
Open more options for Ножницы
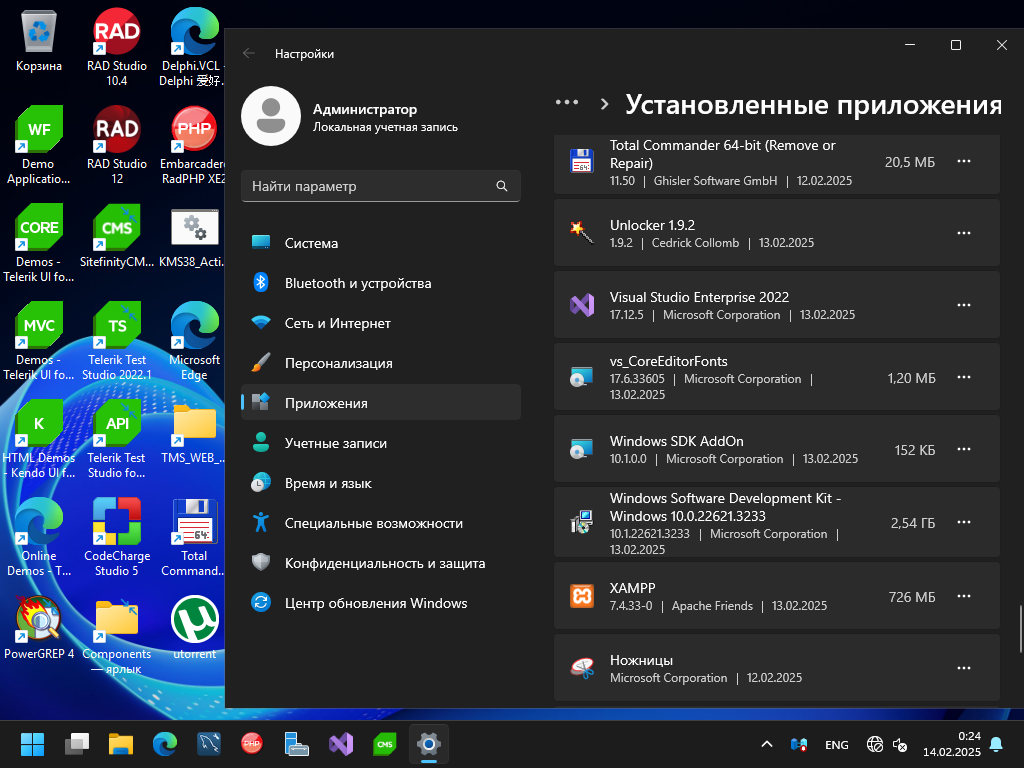click(964, 668)
